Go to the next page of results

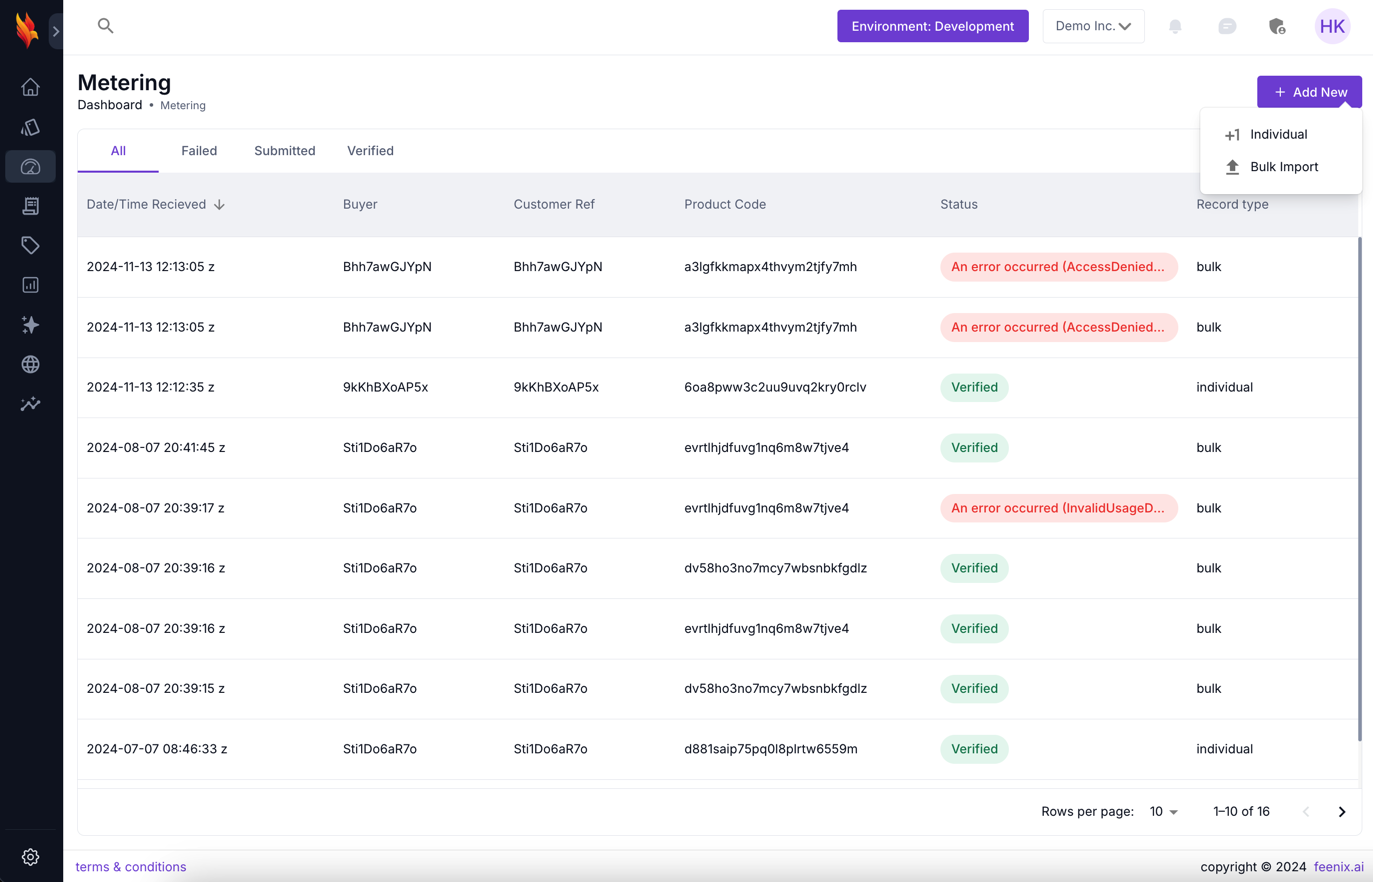[1342, 812]
